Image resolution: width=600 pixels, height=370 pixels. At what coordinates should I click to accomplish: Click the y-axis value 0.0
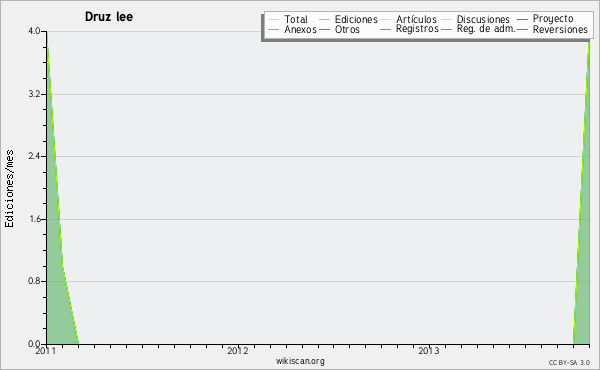(34, 344)
